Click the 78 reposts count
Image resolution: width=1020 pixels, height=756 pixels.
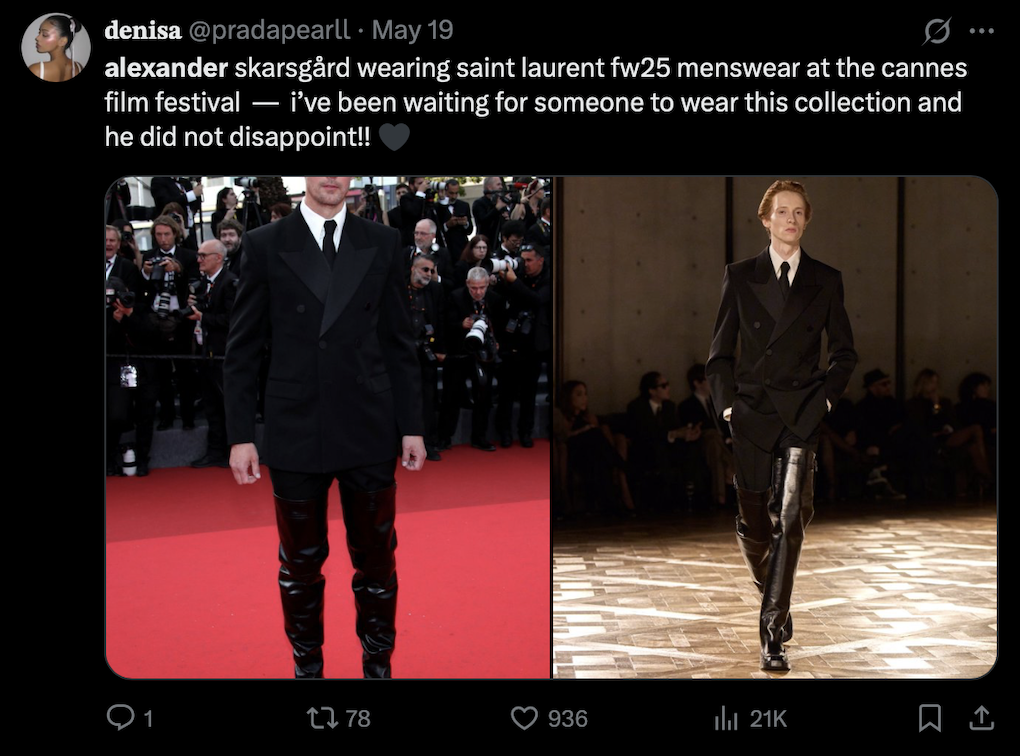pyautogui.click(x=358, y=719)
